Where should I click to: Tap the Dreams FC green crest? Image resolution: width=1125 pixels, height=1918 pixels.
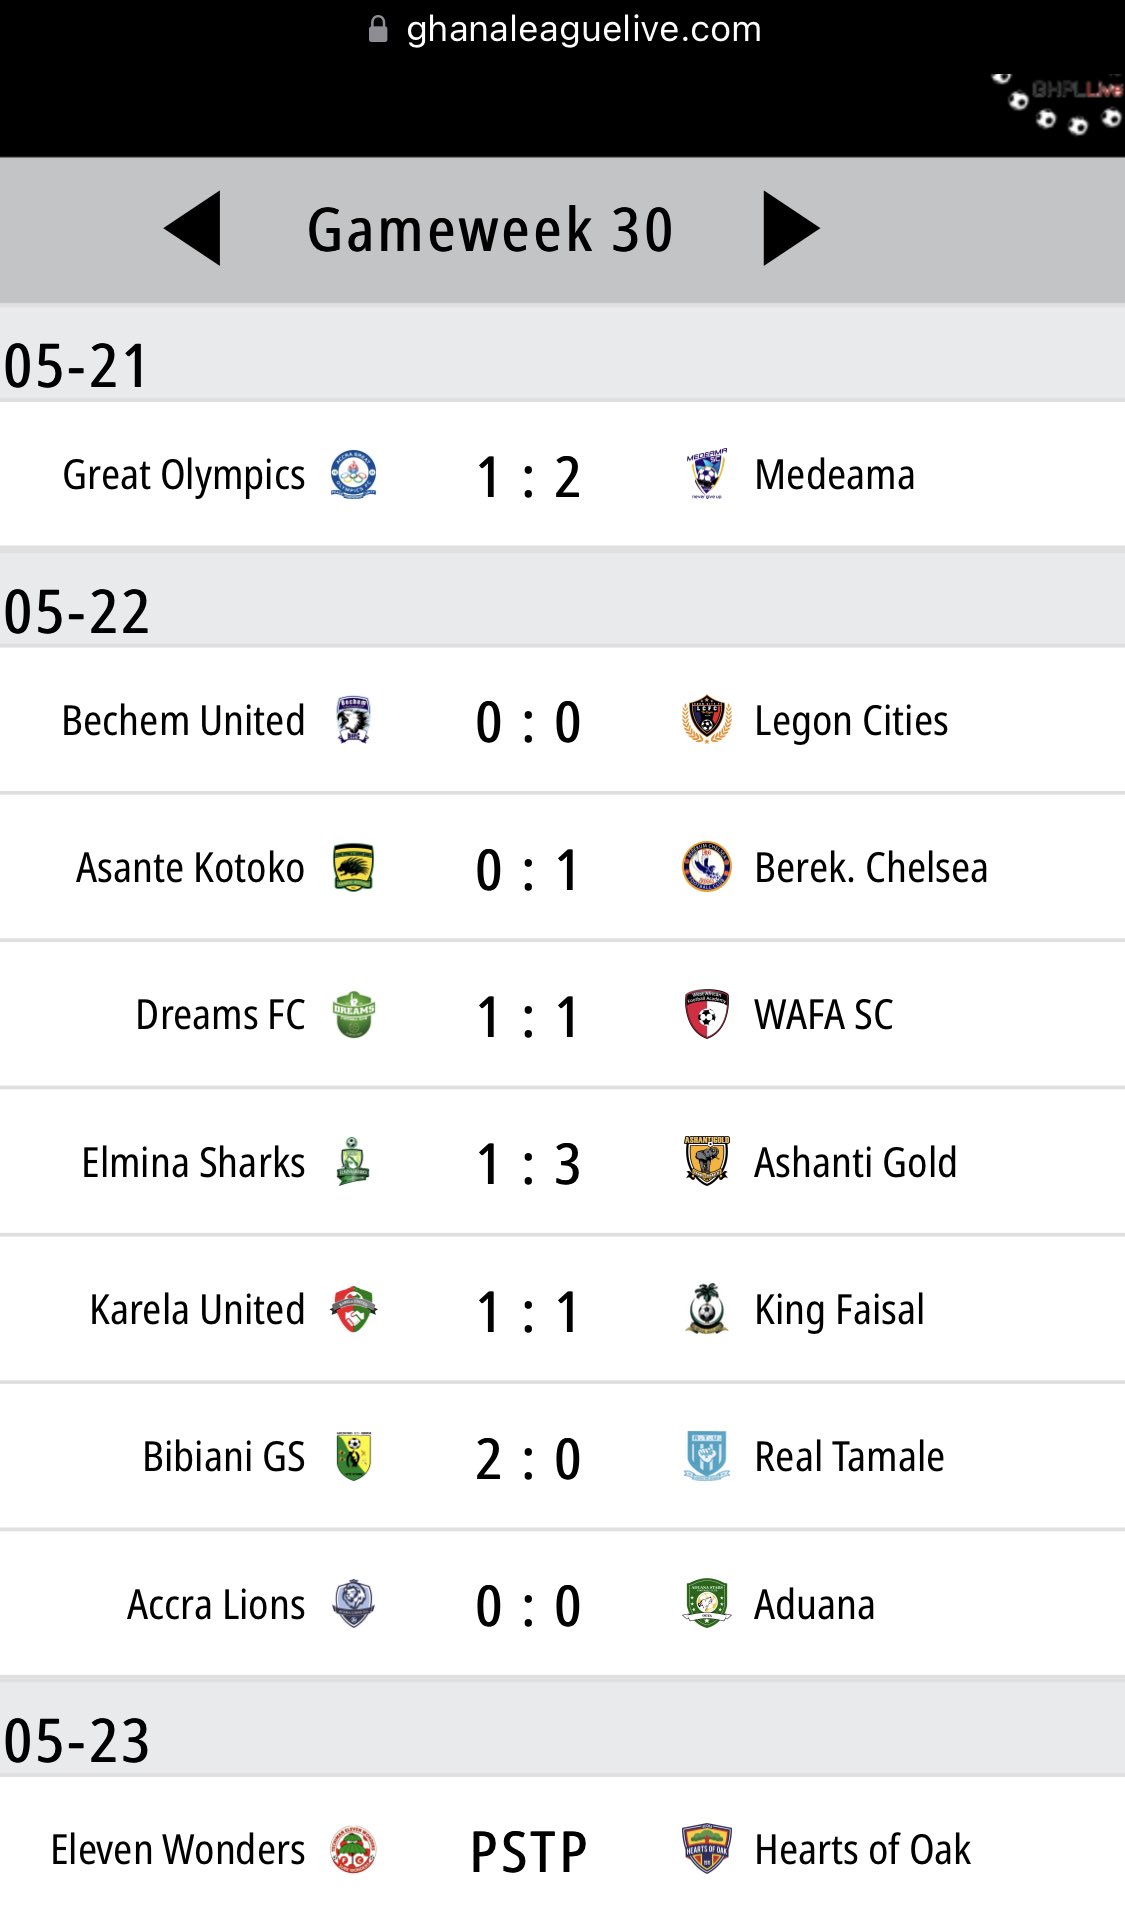click(353, 1015)
